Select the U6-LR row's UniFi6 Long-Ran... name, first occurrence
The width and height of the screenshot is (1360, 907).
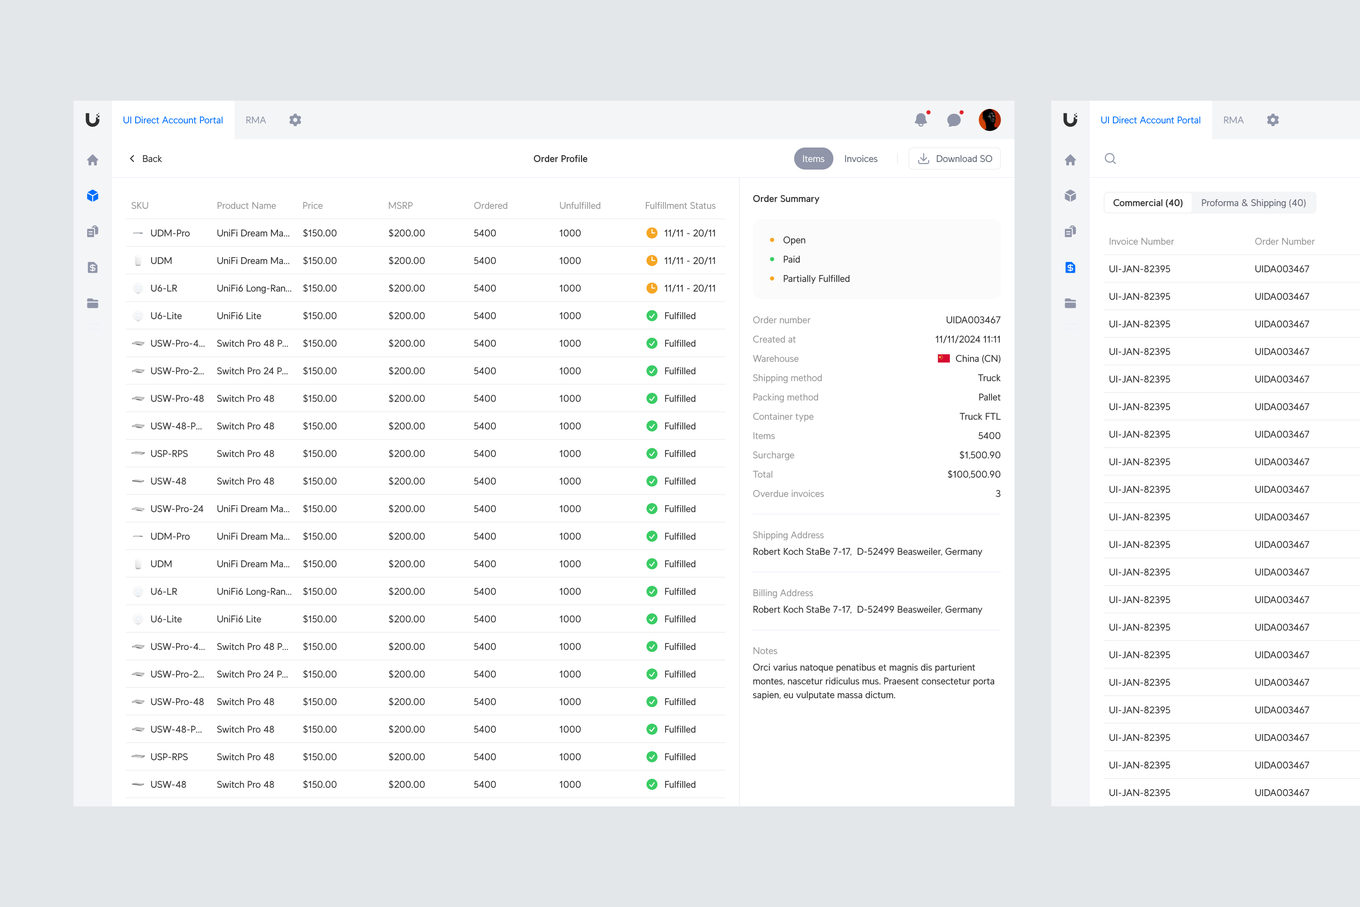tap(254, 288)
